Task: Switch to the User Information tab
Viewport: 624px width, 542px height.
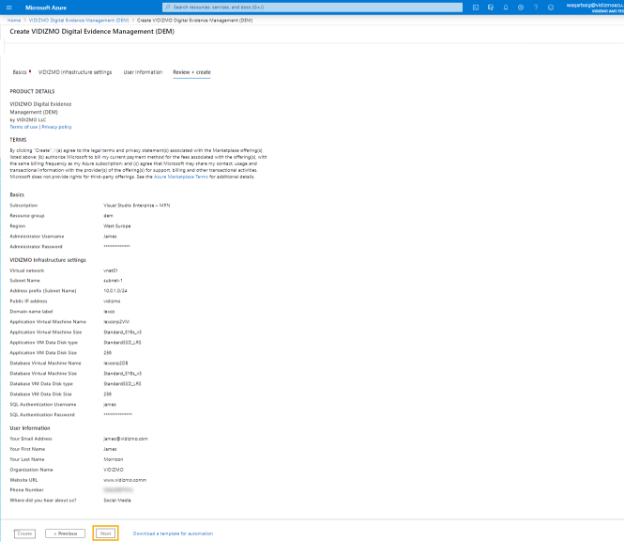Action: coord(142,72)
